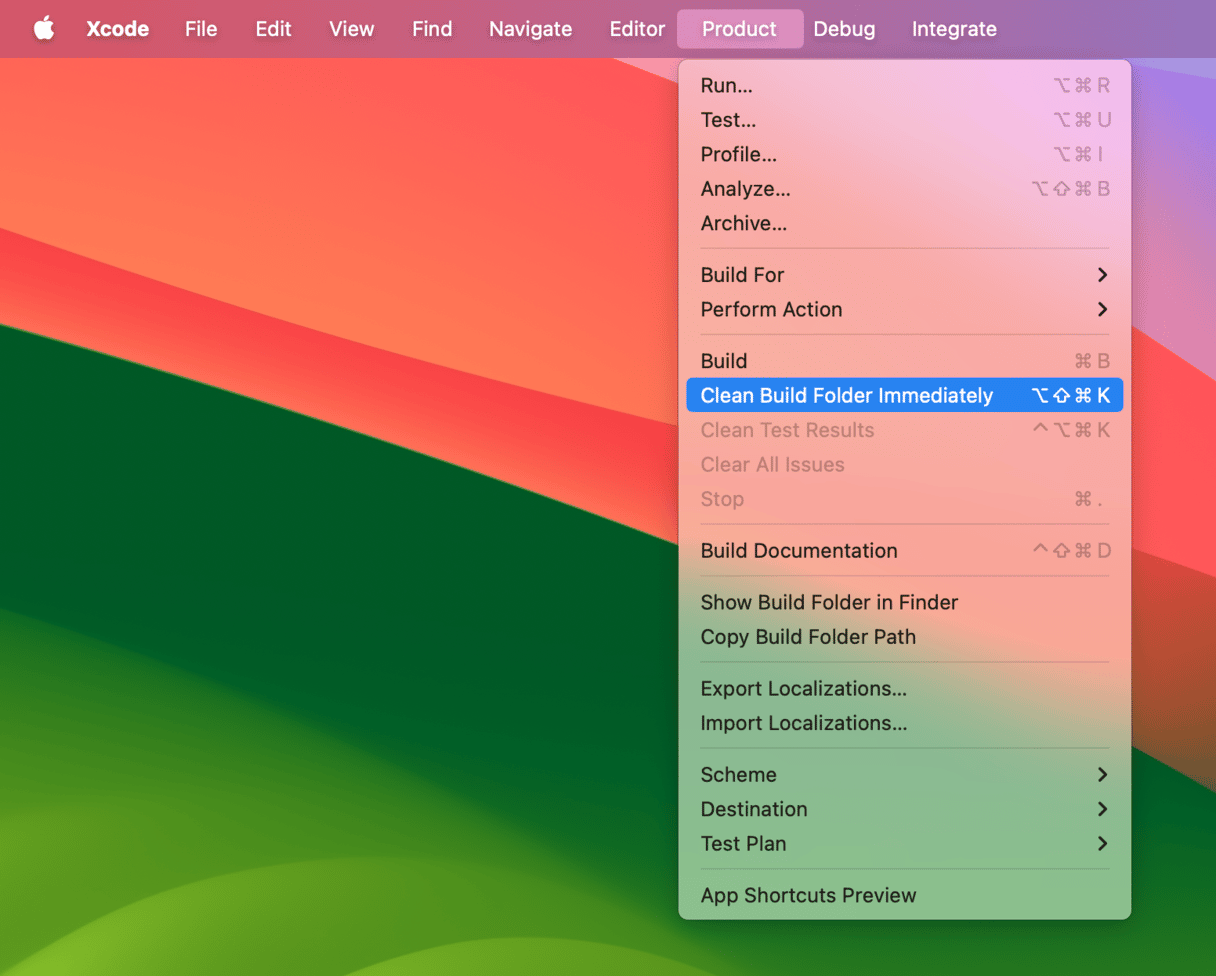Open the Apple menu
The width and height of the screenshot is (1216, 976).
tap(44, 29)
